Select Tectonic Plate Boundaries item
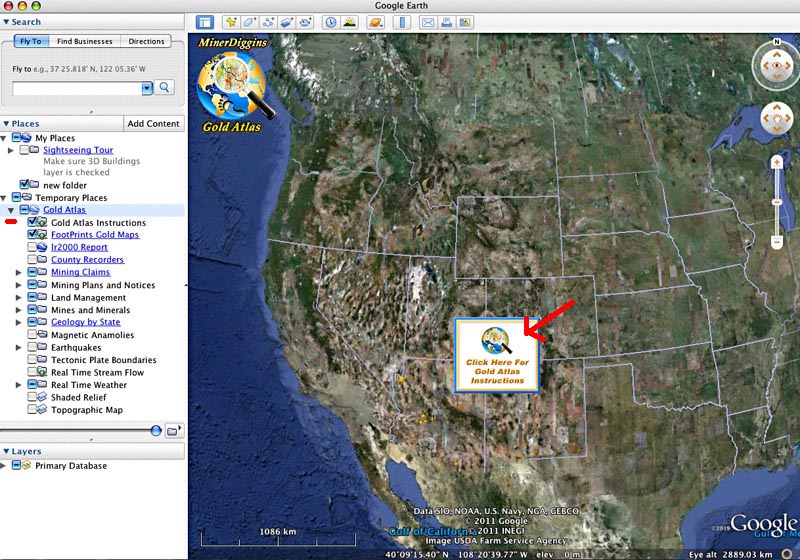800x560 pixels. coord(104,360)
